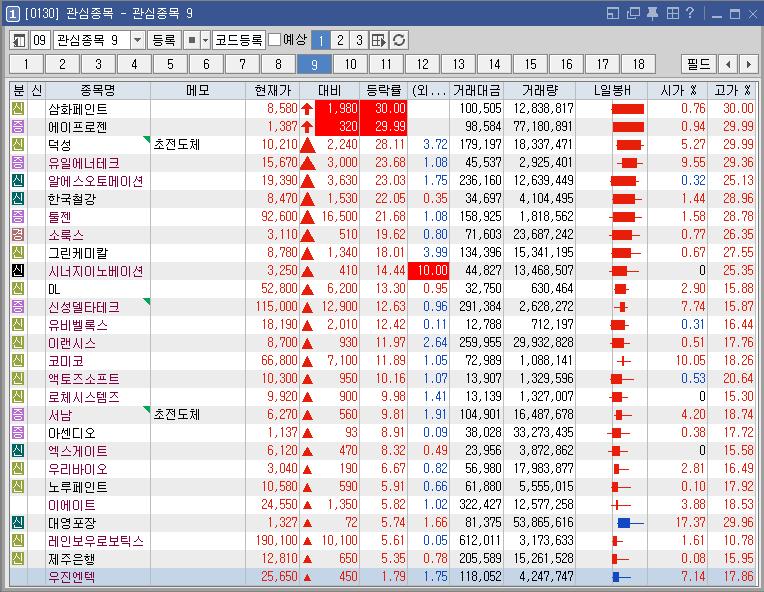Click the 신 badge next to 삼화페인트

pyautogui.click(x=18, y=108)
